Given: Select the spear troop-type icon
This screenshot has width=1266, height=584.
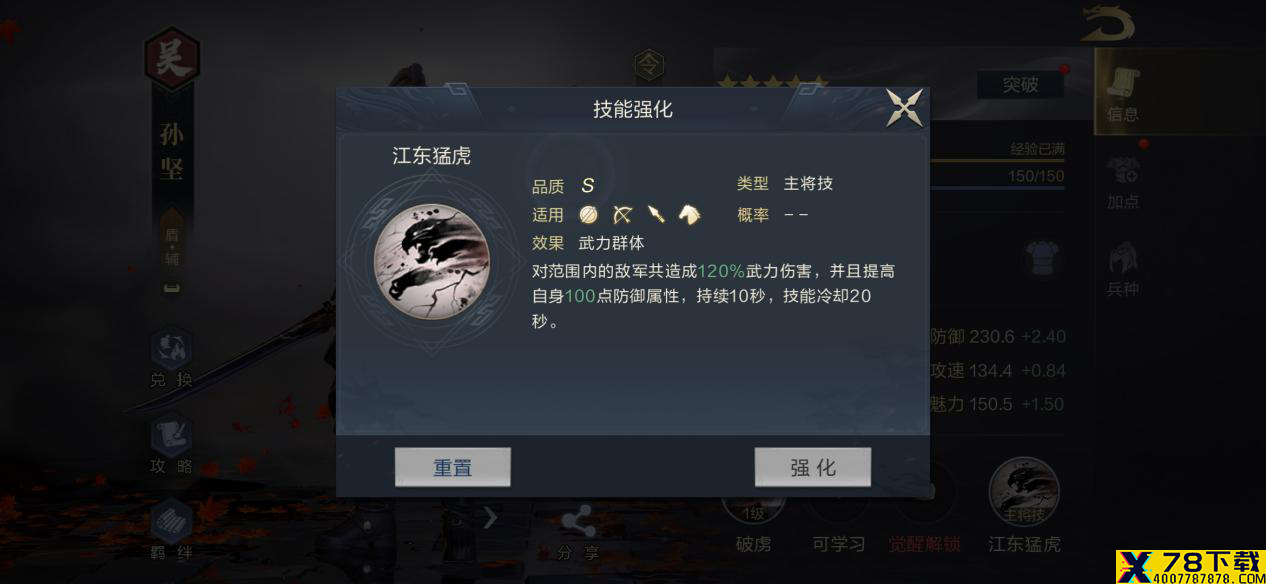Looking at the screenshot, I should [656, 214].
